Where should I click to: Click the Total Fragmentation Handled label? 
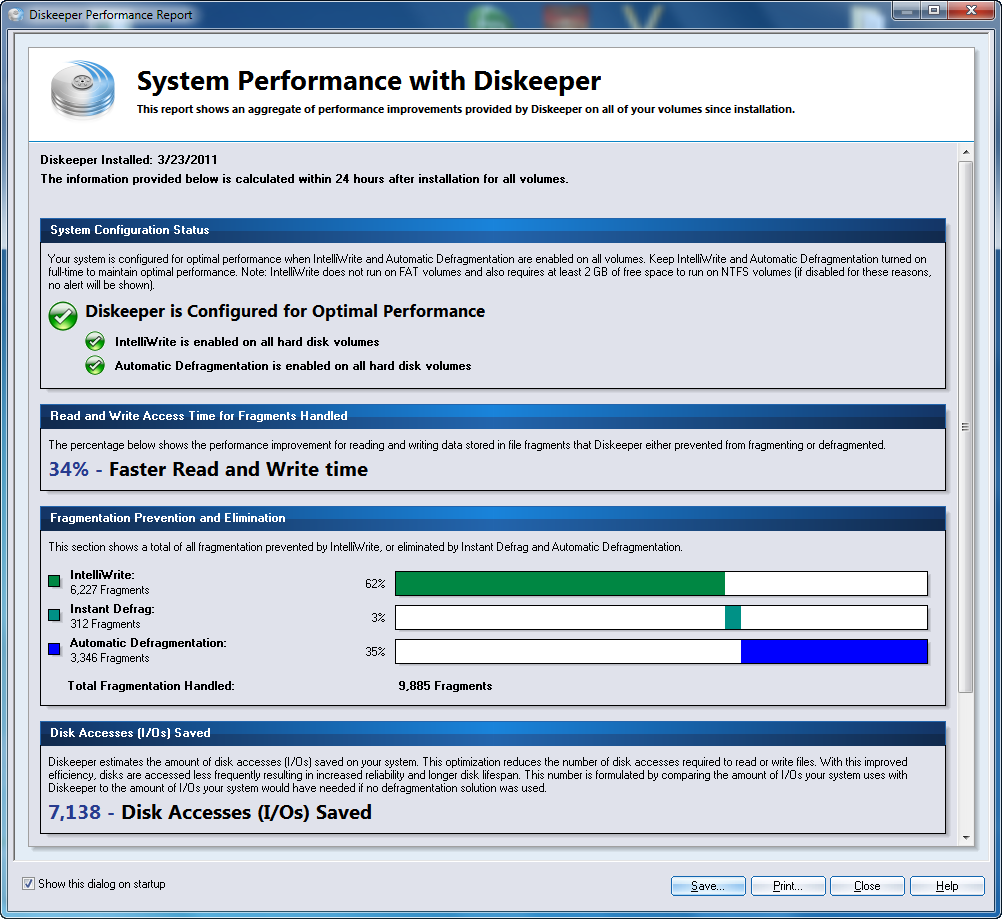click(151, 686)
